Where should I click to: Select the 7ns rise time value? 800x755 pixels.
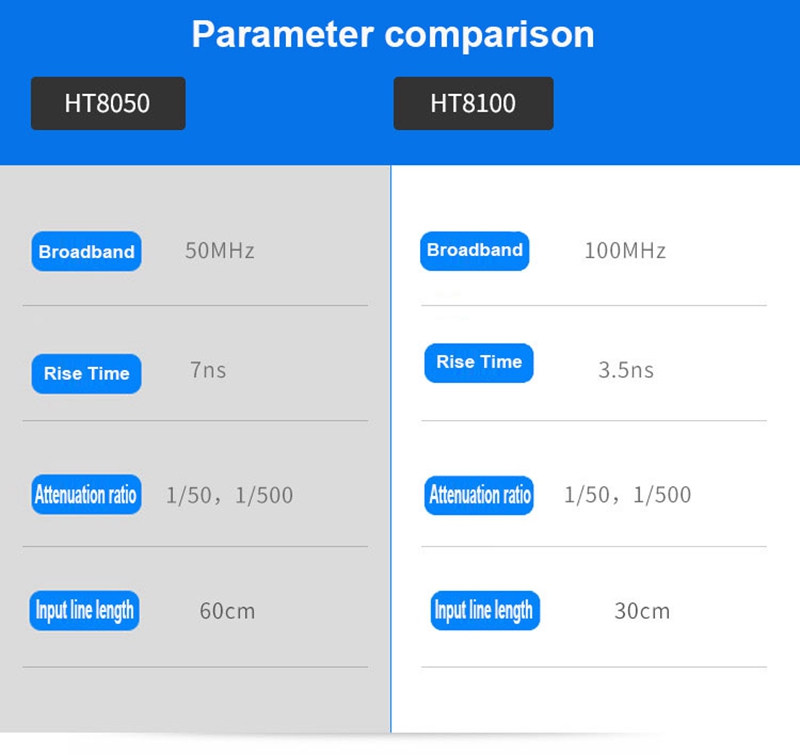tap(208, 370)
